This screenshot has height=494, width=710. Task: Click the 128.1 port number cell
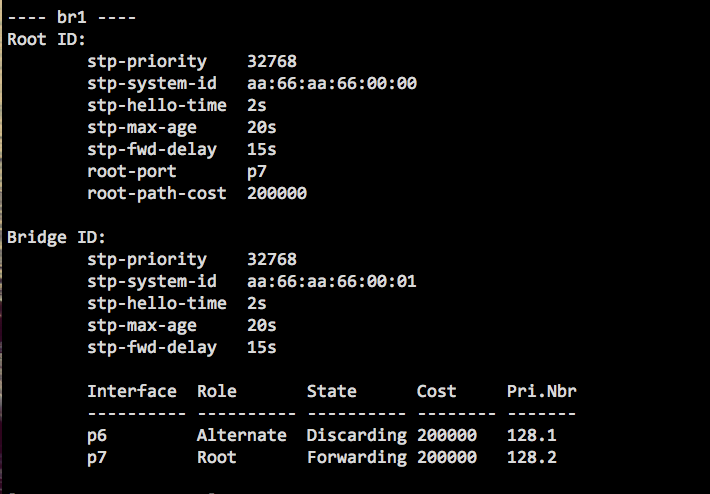point(532,435)
